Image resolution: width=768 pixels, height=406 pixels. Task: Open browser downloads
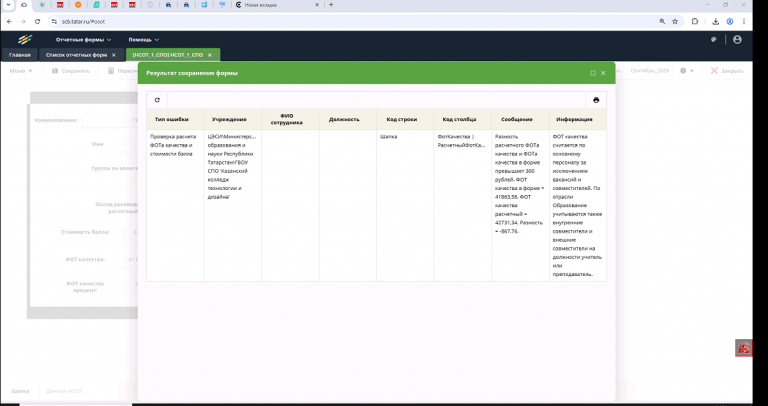(x=716, y=22)
